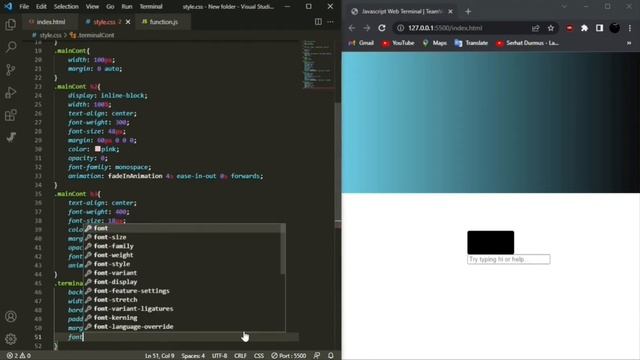Click errors and warnings status indicator
The height and width of the screenshot is (360, 640).
(19, 356)
